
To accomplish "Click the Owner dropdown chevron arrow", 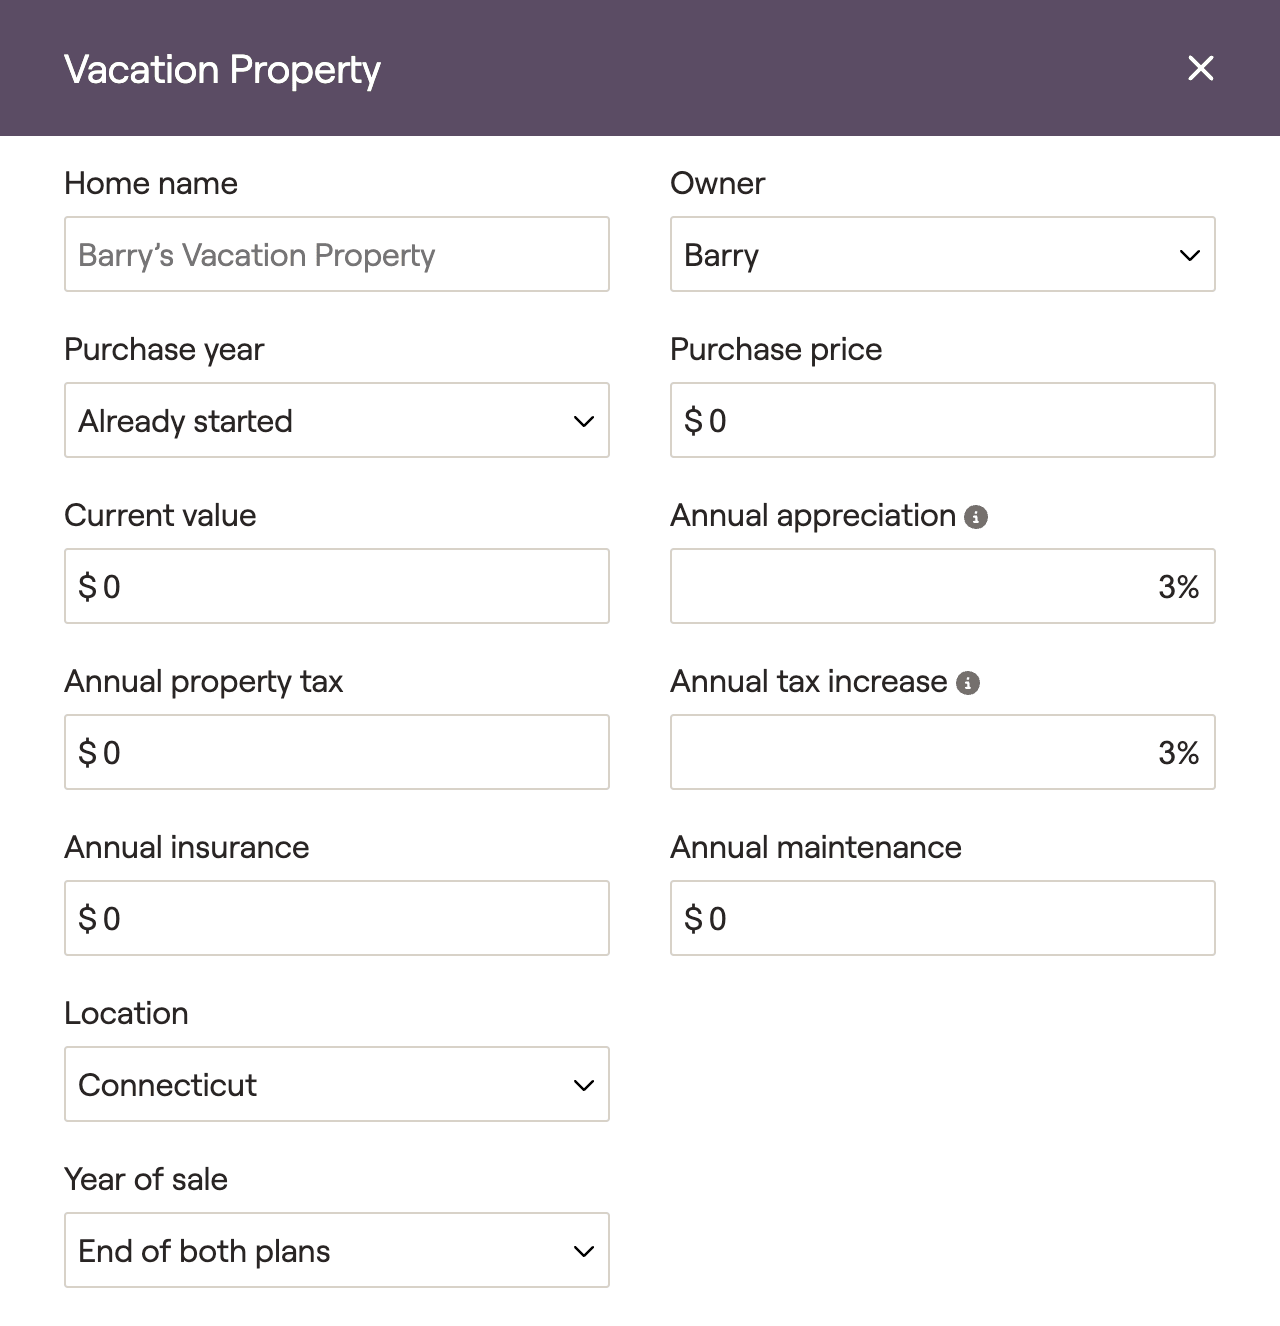I will pyautogui.click(x=1189, y=255).
